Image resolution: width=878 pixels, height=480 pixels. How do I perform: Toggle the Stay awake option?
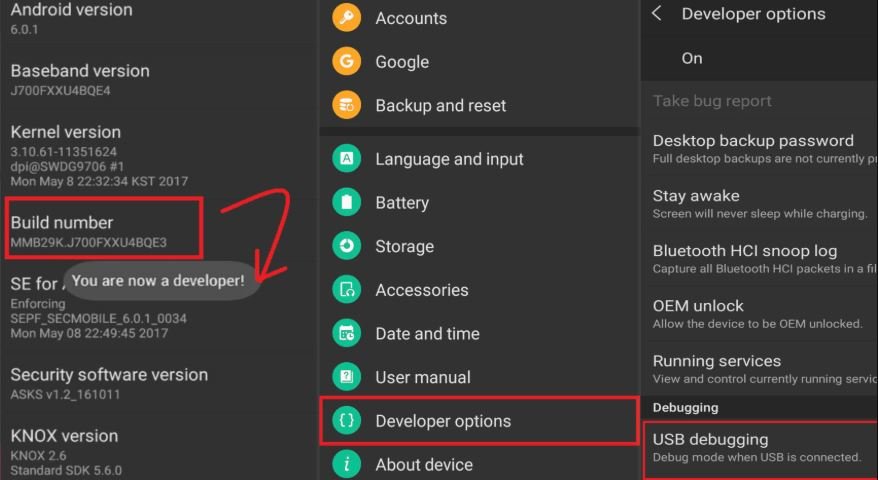pos(759,203)
